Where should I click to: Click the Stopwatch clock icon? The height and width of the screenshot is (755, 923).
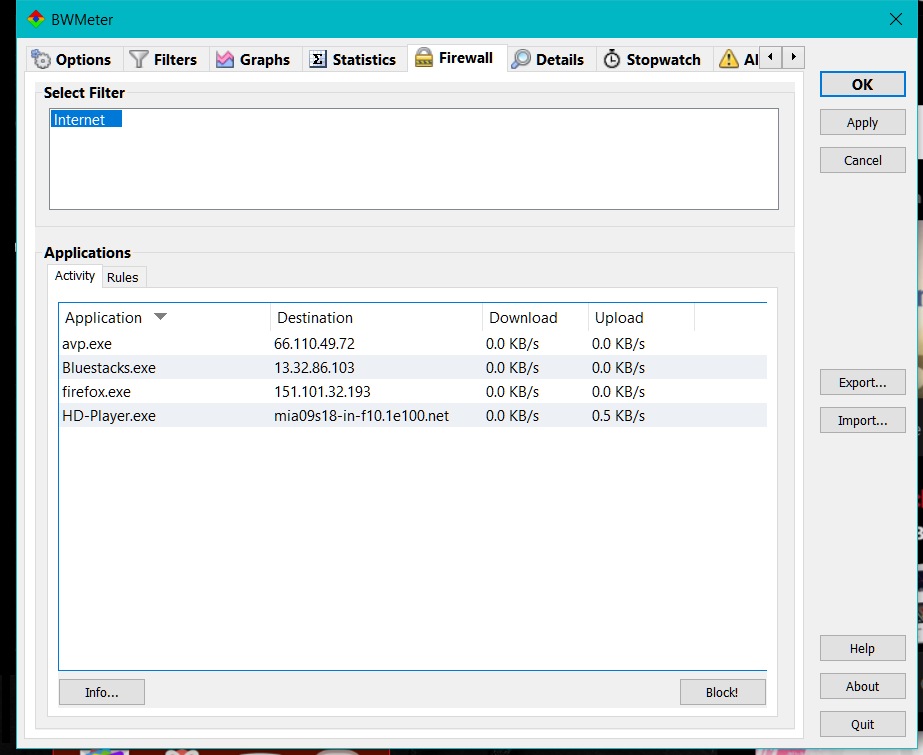click(612, 59)
